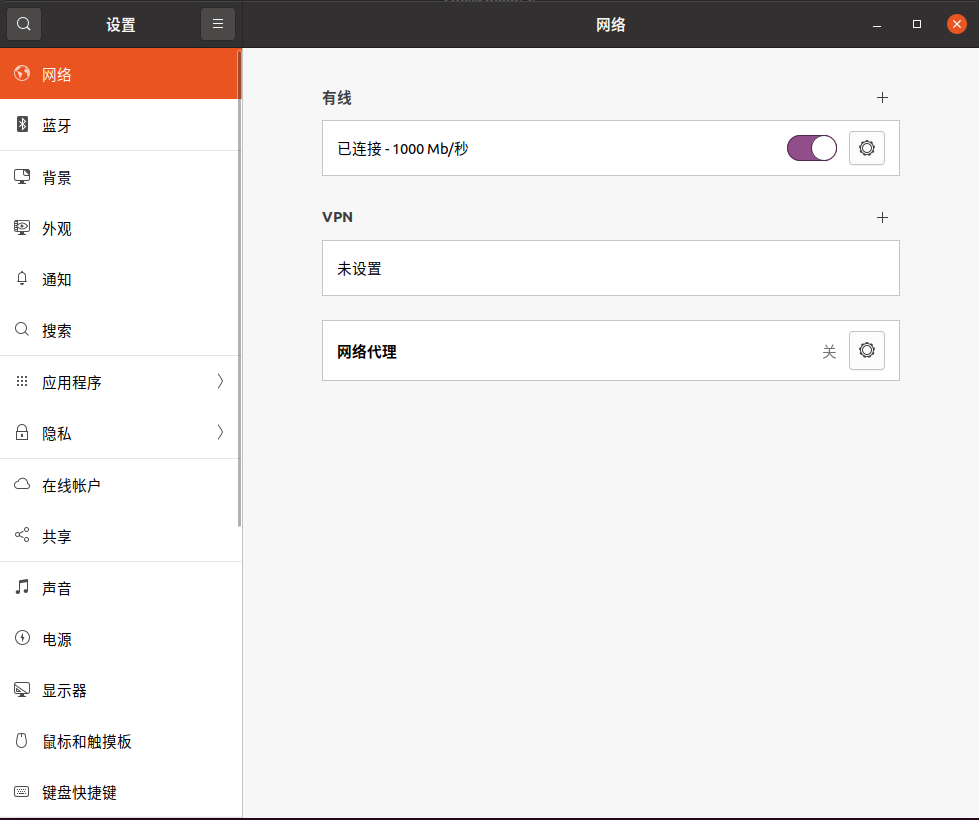Viewport: 979px width, 820px height.
Task: Toggle off the wired network connection switch
Action: (812, 147)
